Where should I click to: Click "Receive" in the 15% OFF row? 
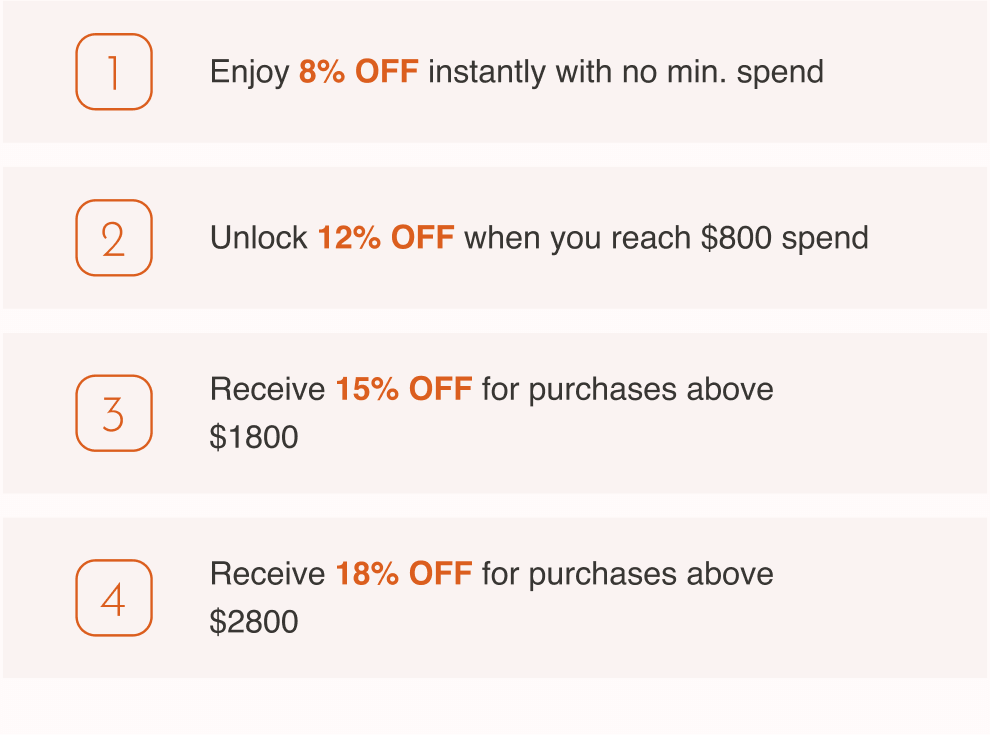[x=267, y=389]
